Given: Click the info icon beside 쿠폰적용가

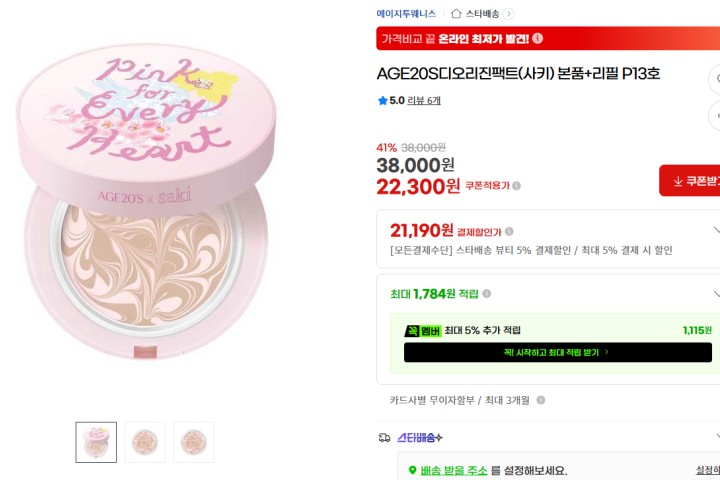Looking at the screenshot, I should pos(517,186).
